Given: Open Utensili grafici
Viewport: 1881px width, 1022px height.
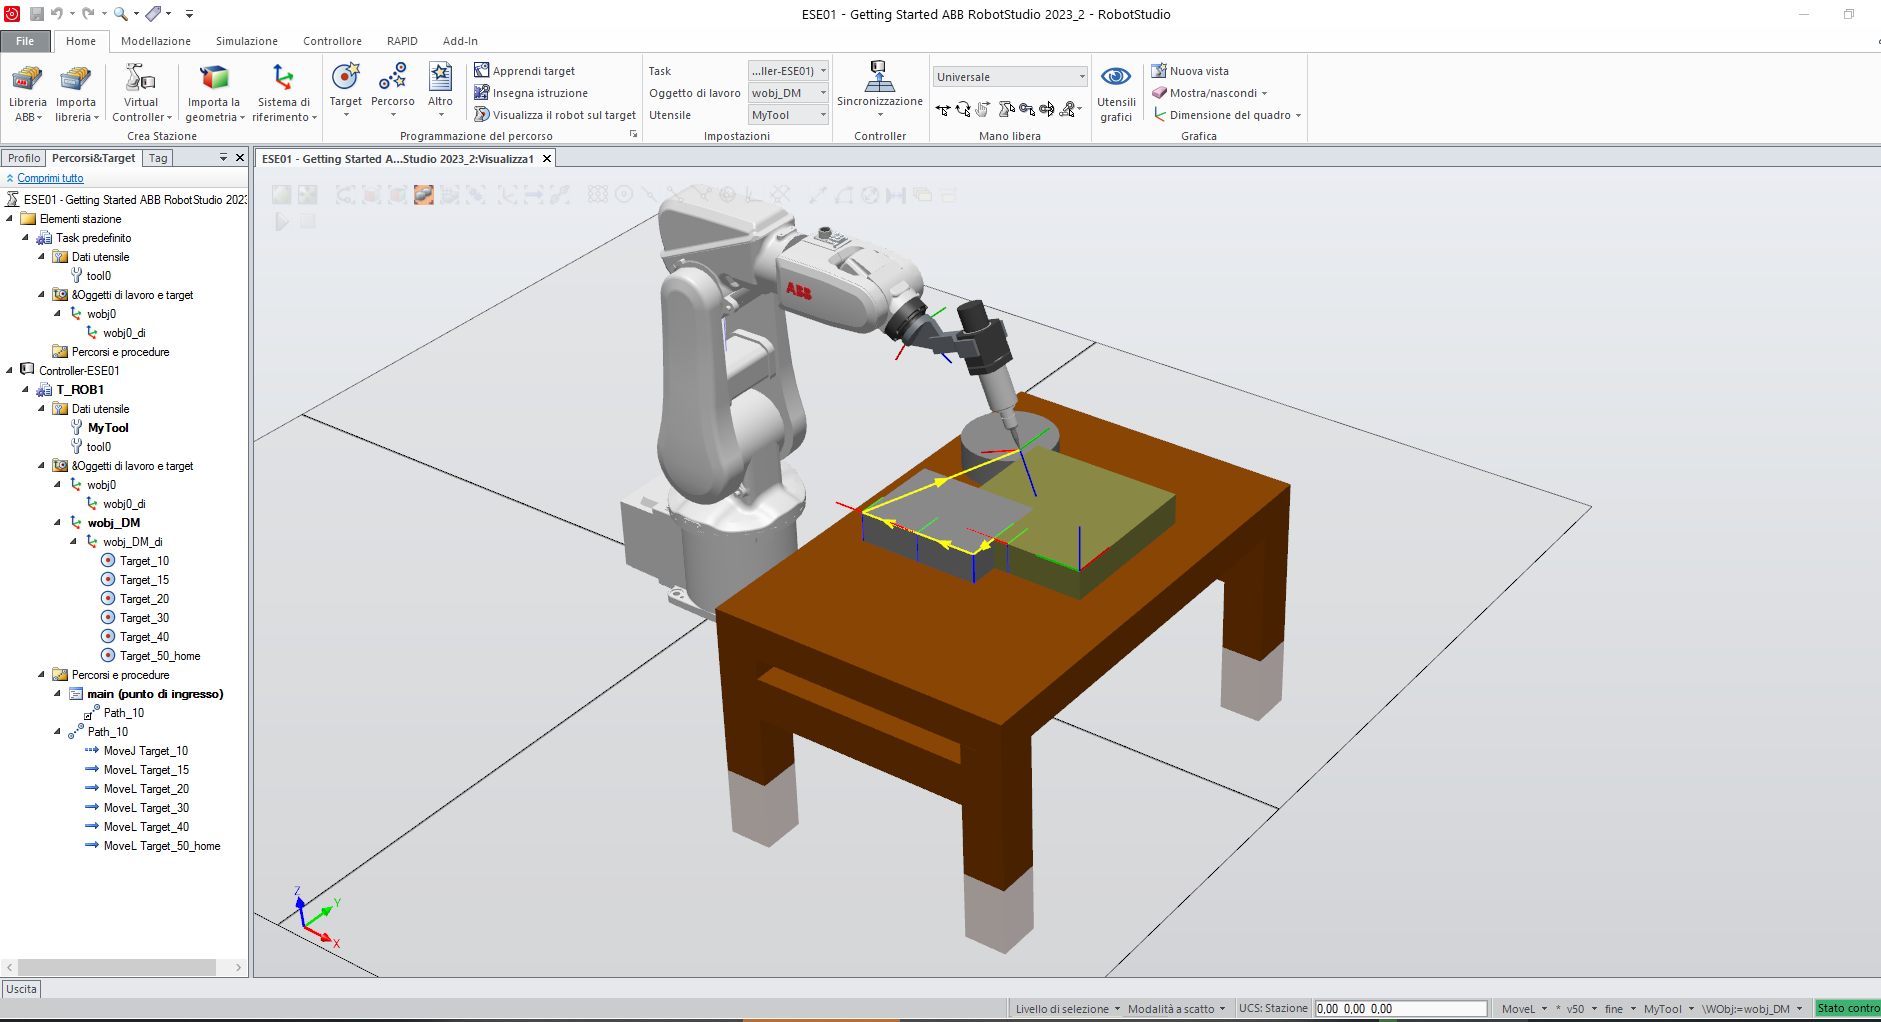Looking at the screenshot, I should click(x=1115, y=92).
